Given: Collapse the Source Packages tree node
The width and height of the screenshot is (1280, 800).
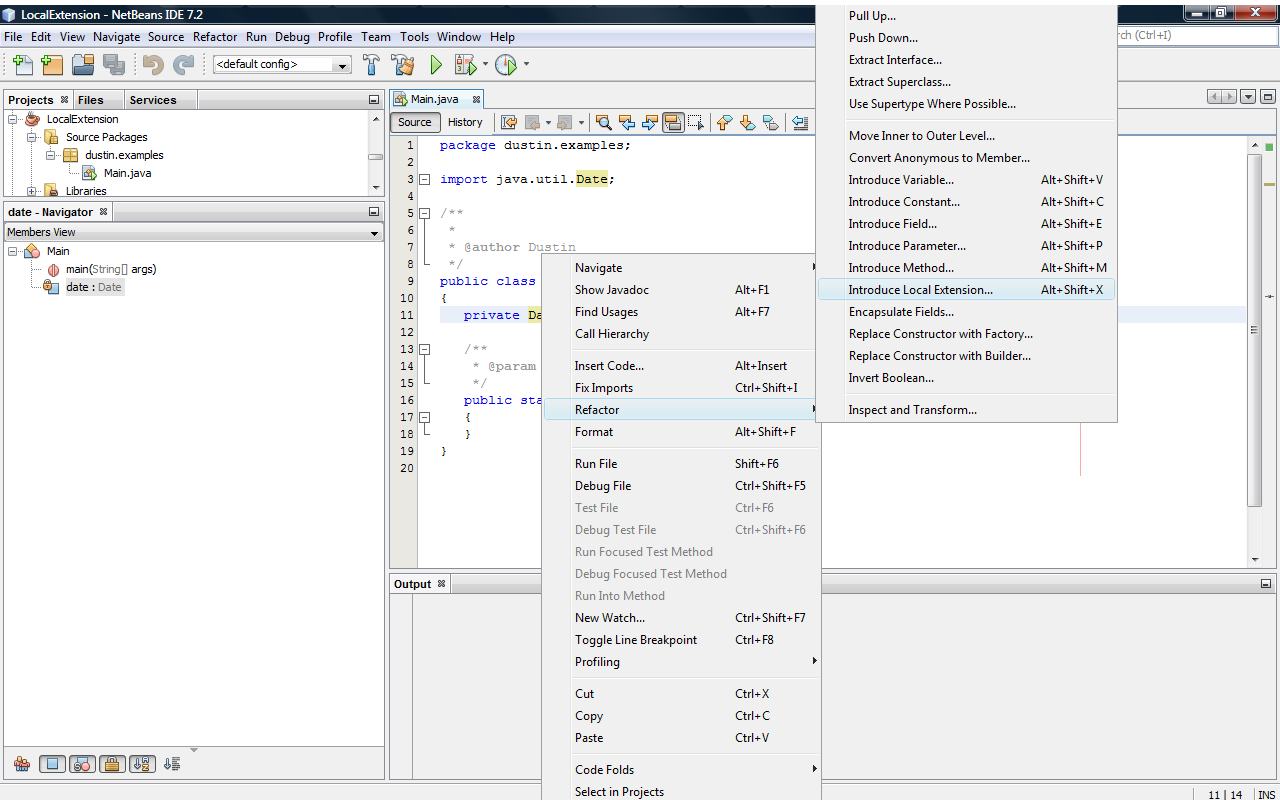Looking at the screenshot, I should point(32,137).
